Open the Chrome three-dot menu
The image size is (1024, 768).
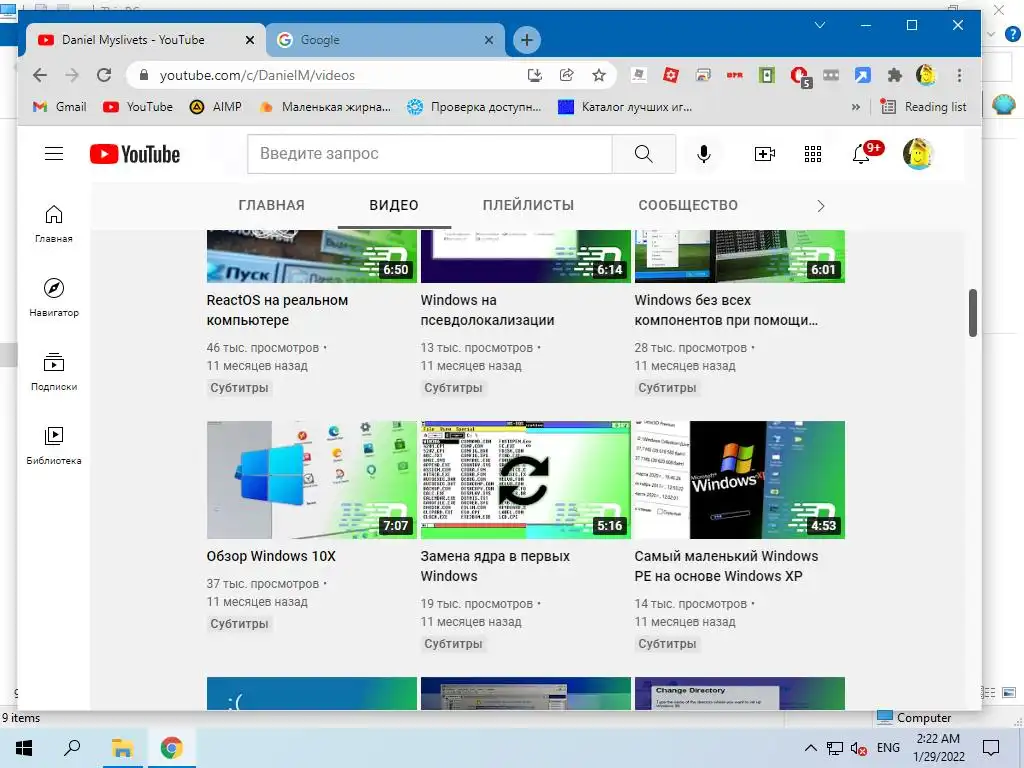point(959,75)
